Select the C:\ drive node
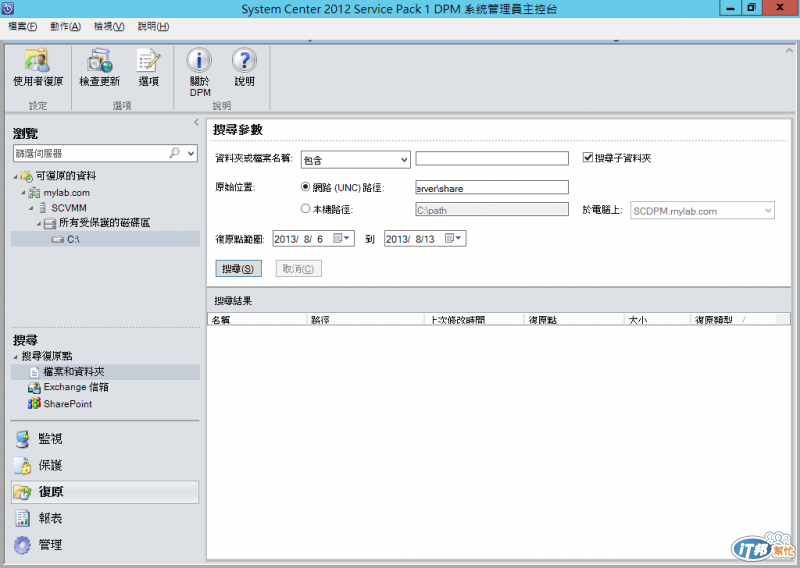This screenshot has height=568, width=800. 73,239
